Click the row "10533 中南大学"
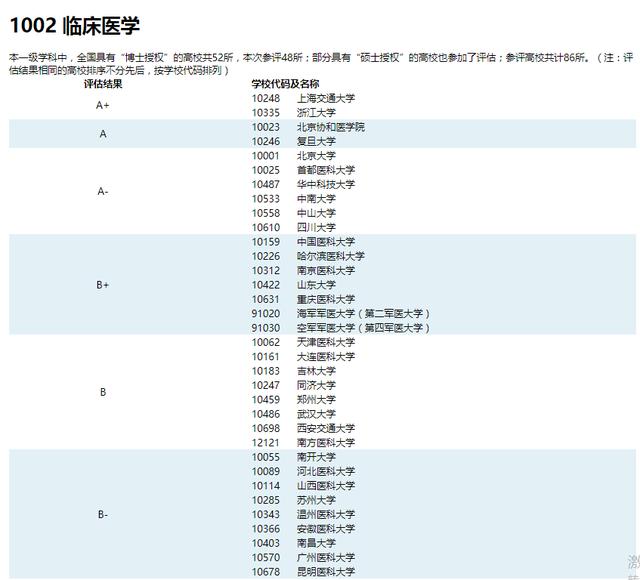 click(294, 199)
